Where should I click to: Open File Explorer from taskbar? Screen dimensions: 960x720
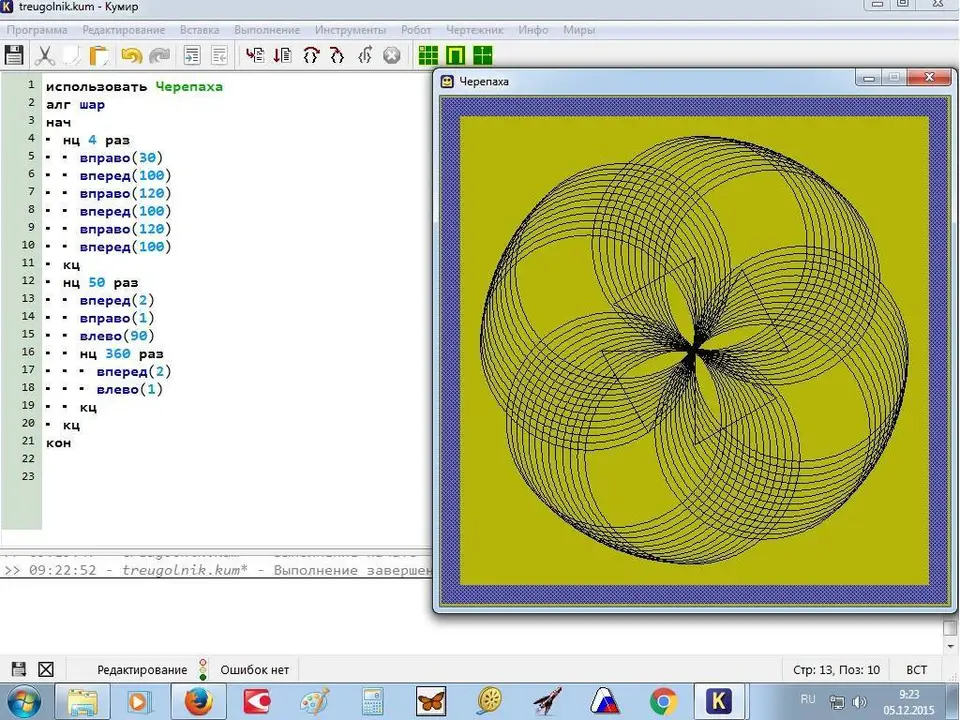click(82, 702)
